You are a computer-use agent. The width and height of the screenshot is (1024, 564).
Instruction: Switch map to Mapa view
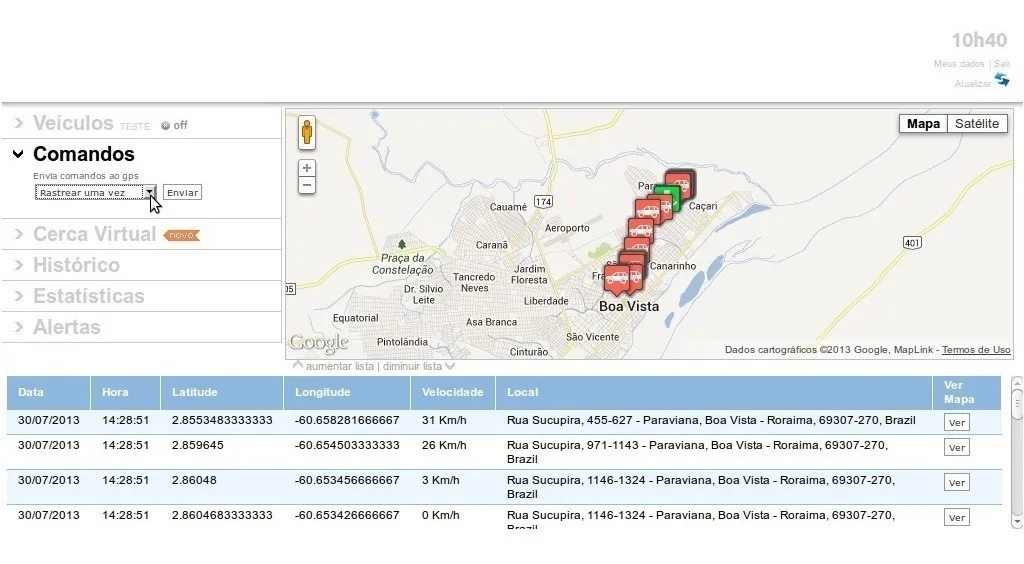coord(923,123)
